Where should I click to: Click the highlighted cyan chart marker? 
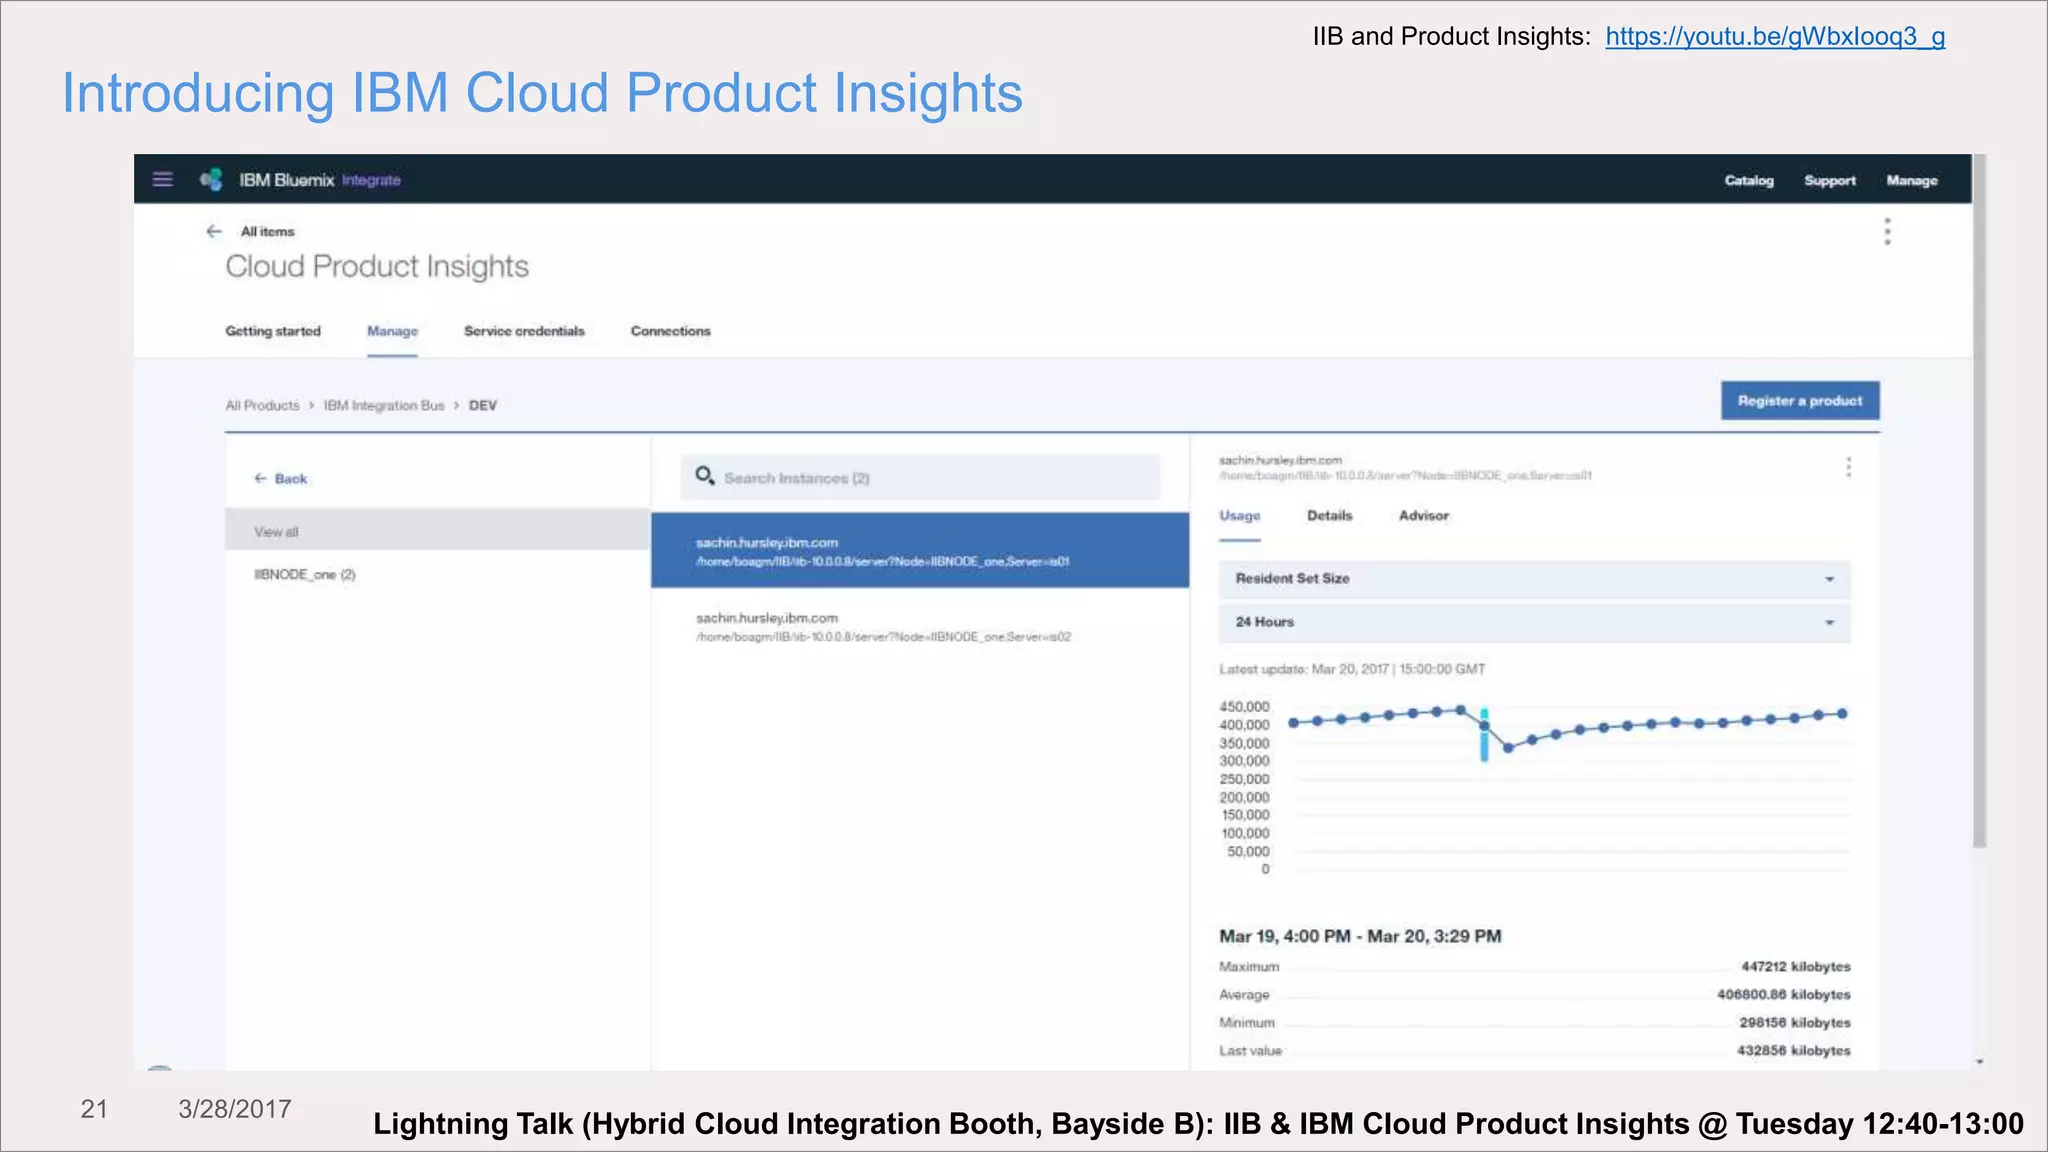[x=1484, y=735]
